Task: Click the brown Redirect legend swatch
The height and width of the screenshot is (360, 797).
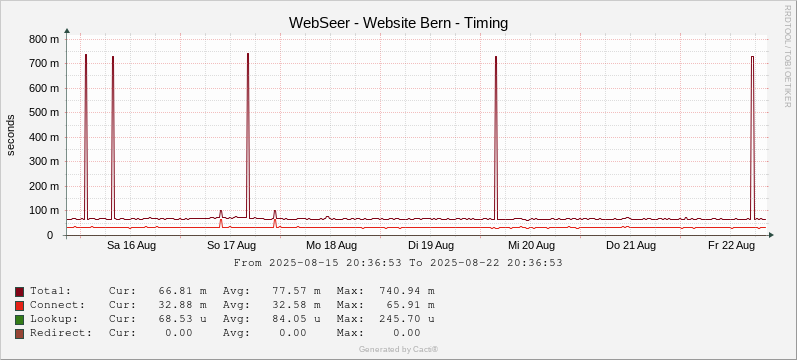Action: click(19, 334)
